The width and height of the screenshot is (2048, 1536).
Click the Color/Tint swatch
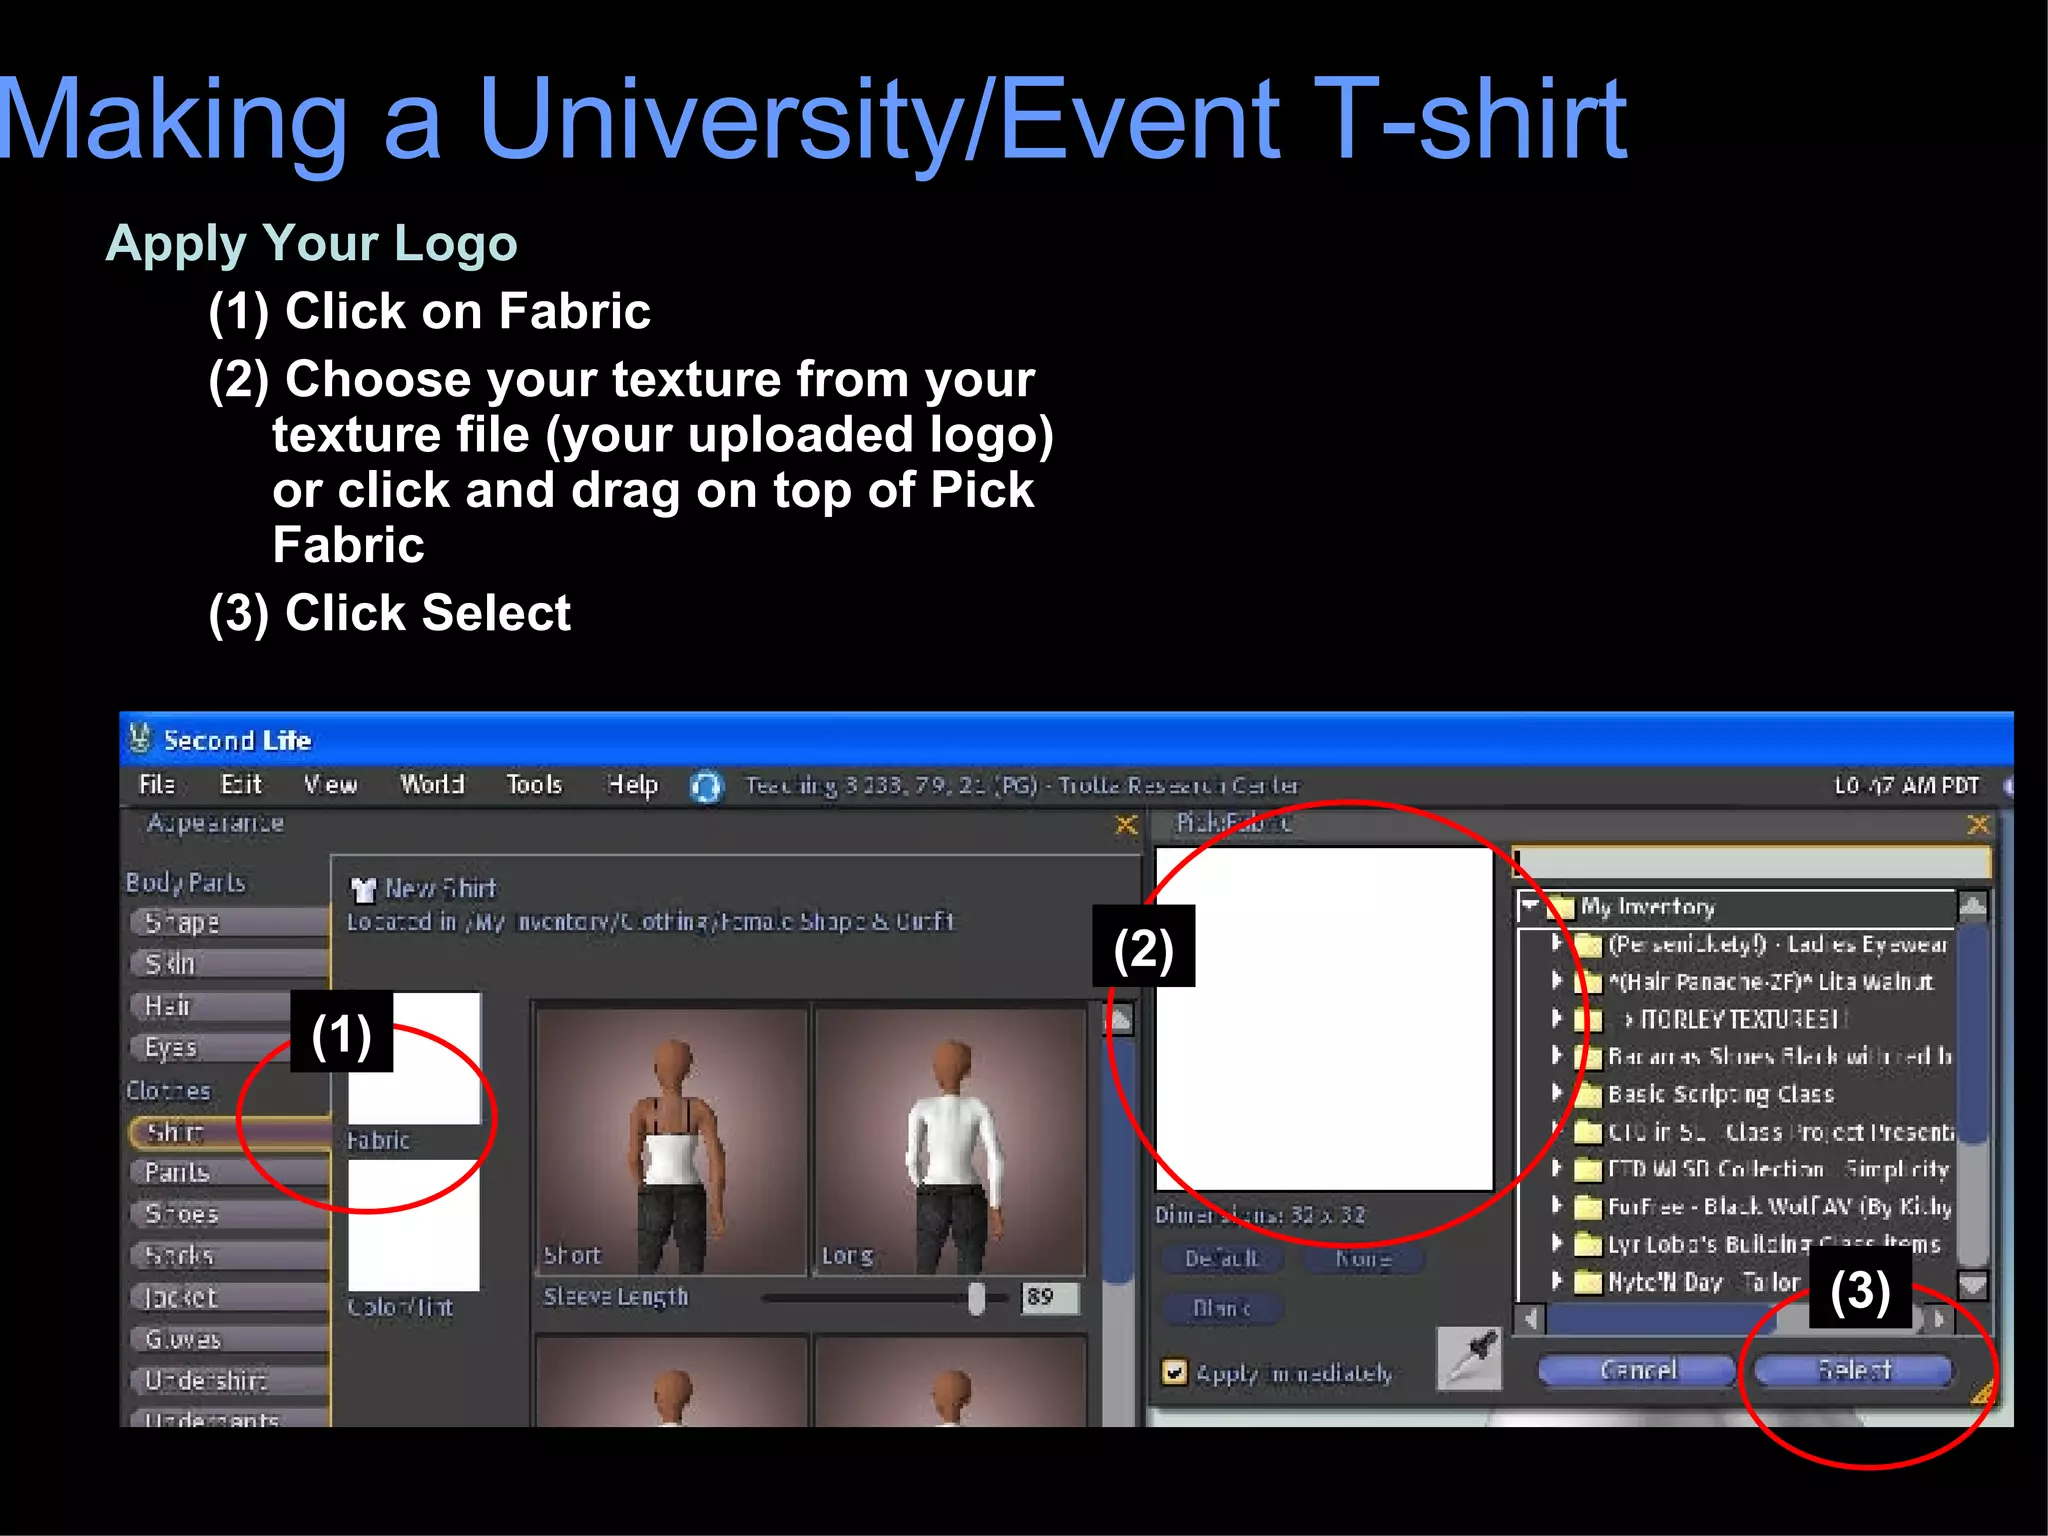(x=414, y=1224)
